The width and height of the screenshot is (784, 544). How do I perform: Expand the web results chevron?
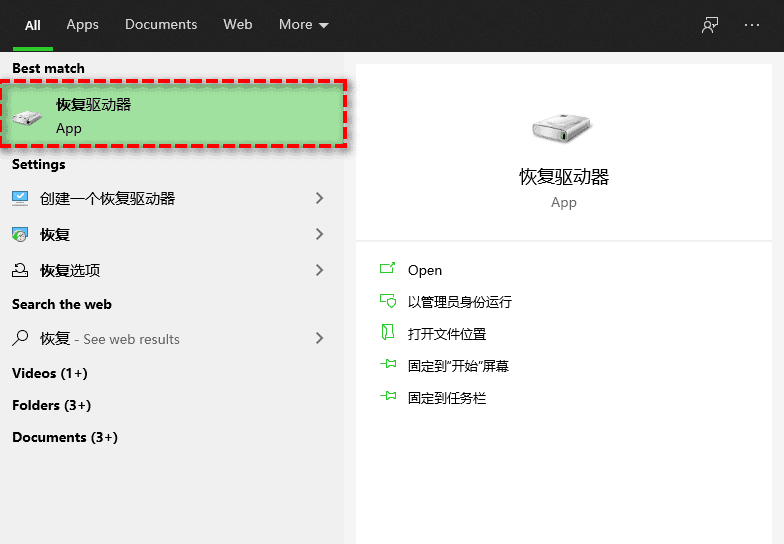[320, 338]
